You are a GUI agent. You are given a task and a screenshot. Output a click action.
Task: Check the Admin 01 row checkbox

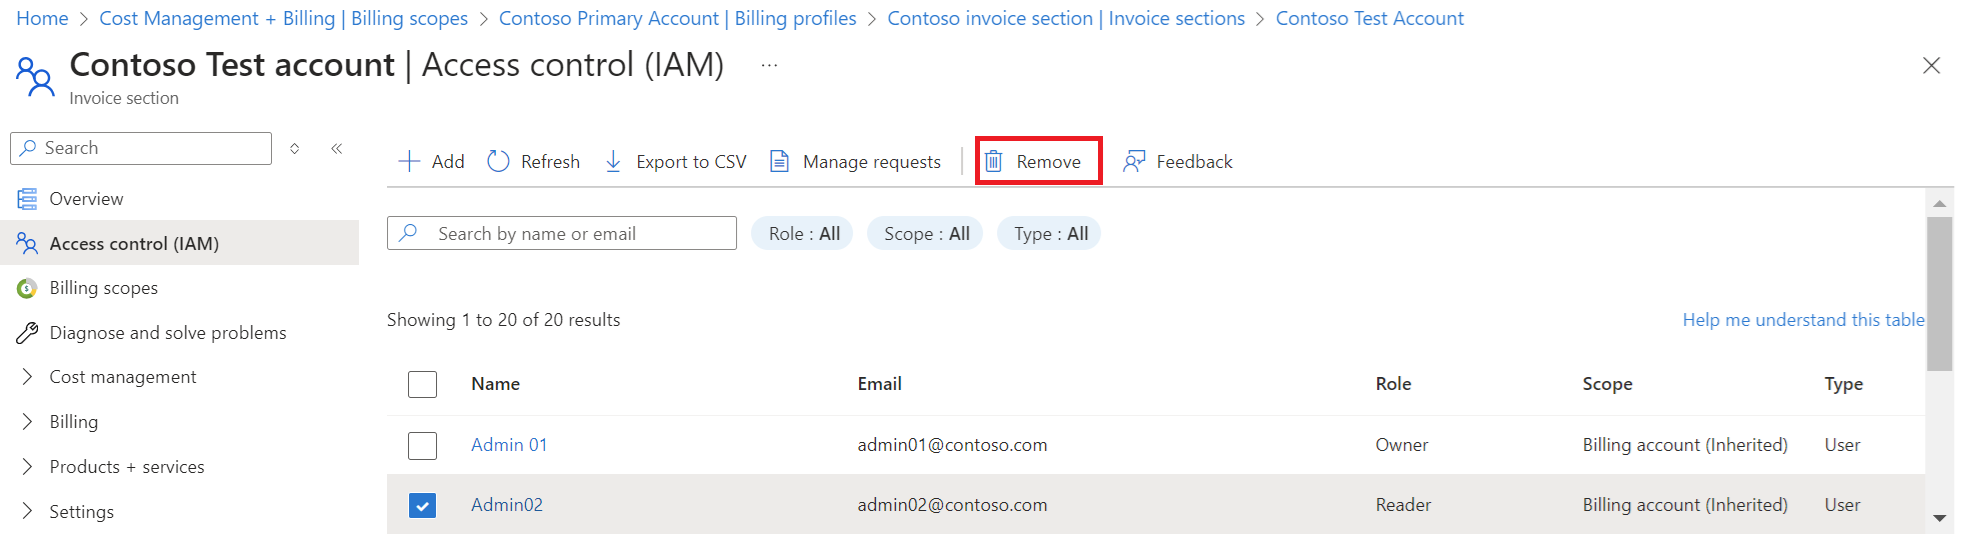(422, 445)
